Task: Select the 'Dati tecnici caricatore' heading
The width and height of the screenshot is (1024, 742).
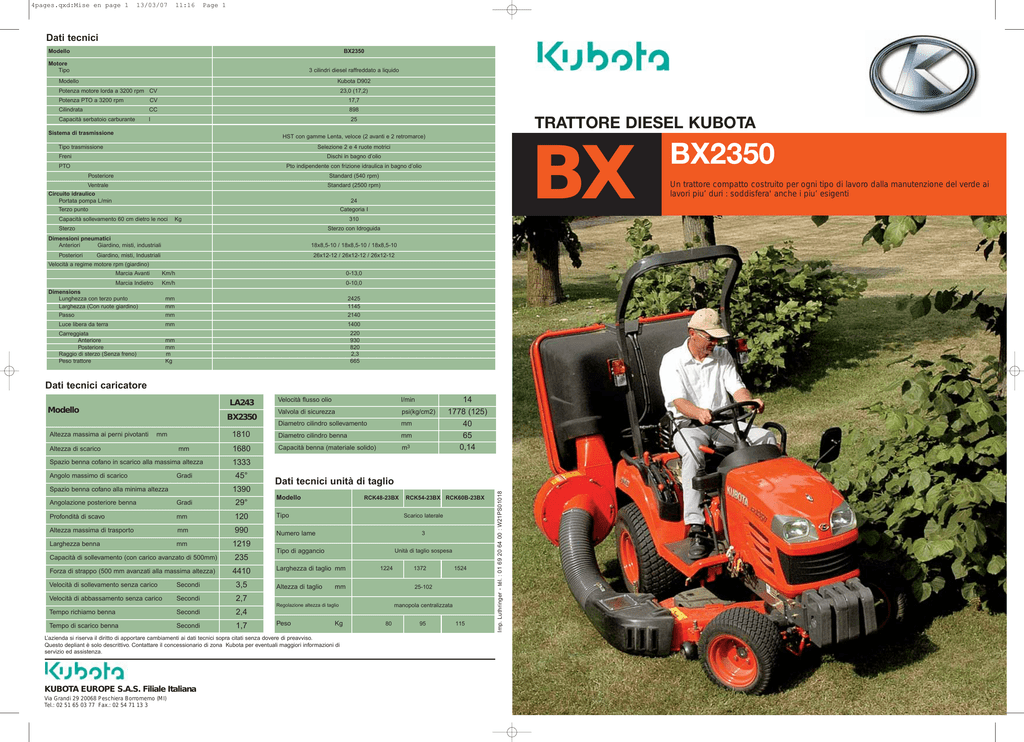Action: pyautogui.click(x=96, y=385)
